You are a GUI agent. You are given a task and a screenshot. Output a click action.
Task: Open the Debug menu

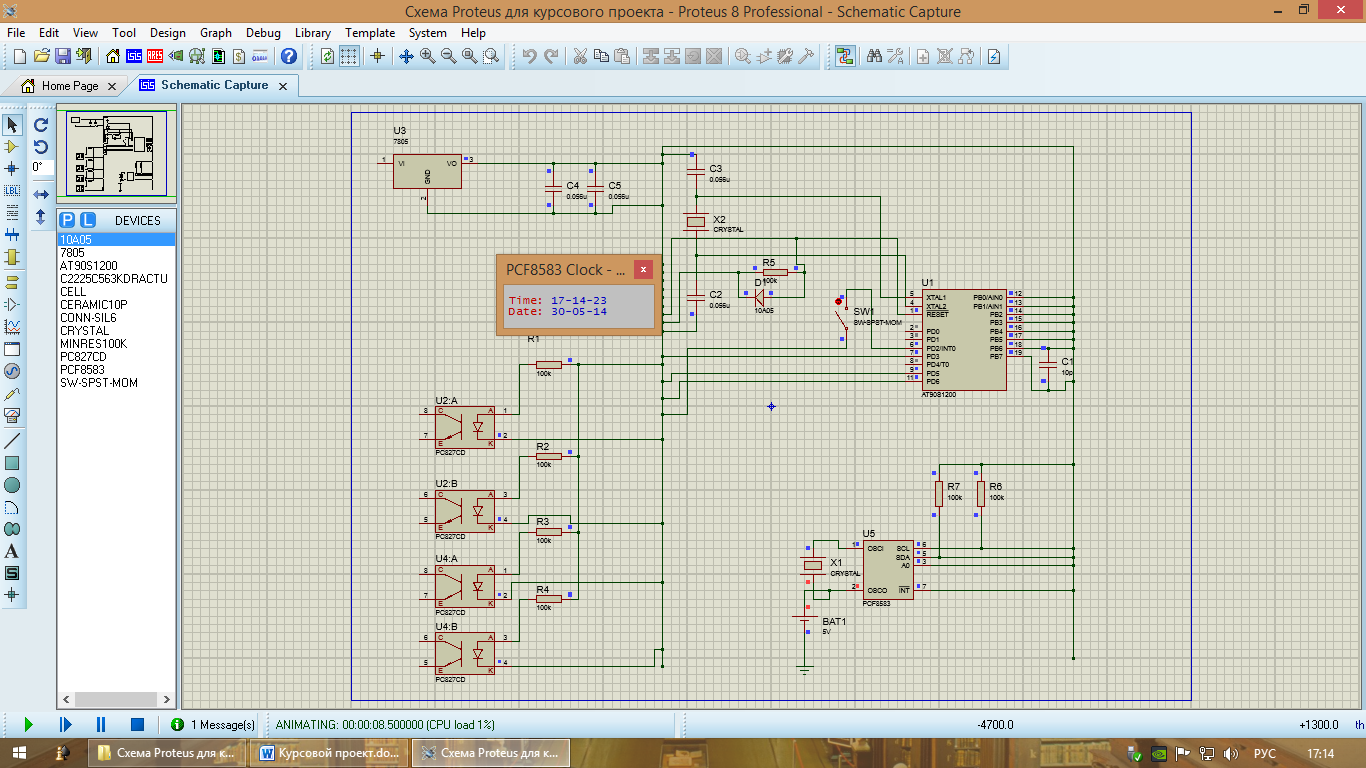(x=263, y=33)
